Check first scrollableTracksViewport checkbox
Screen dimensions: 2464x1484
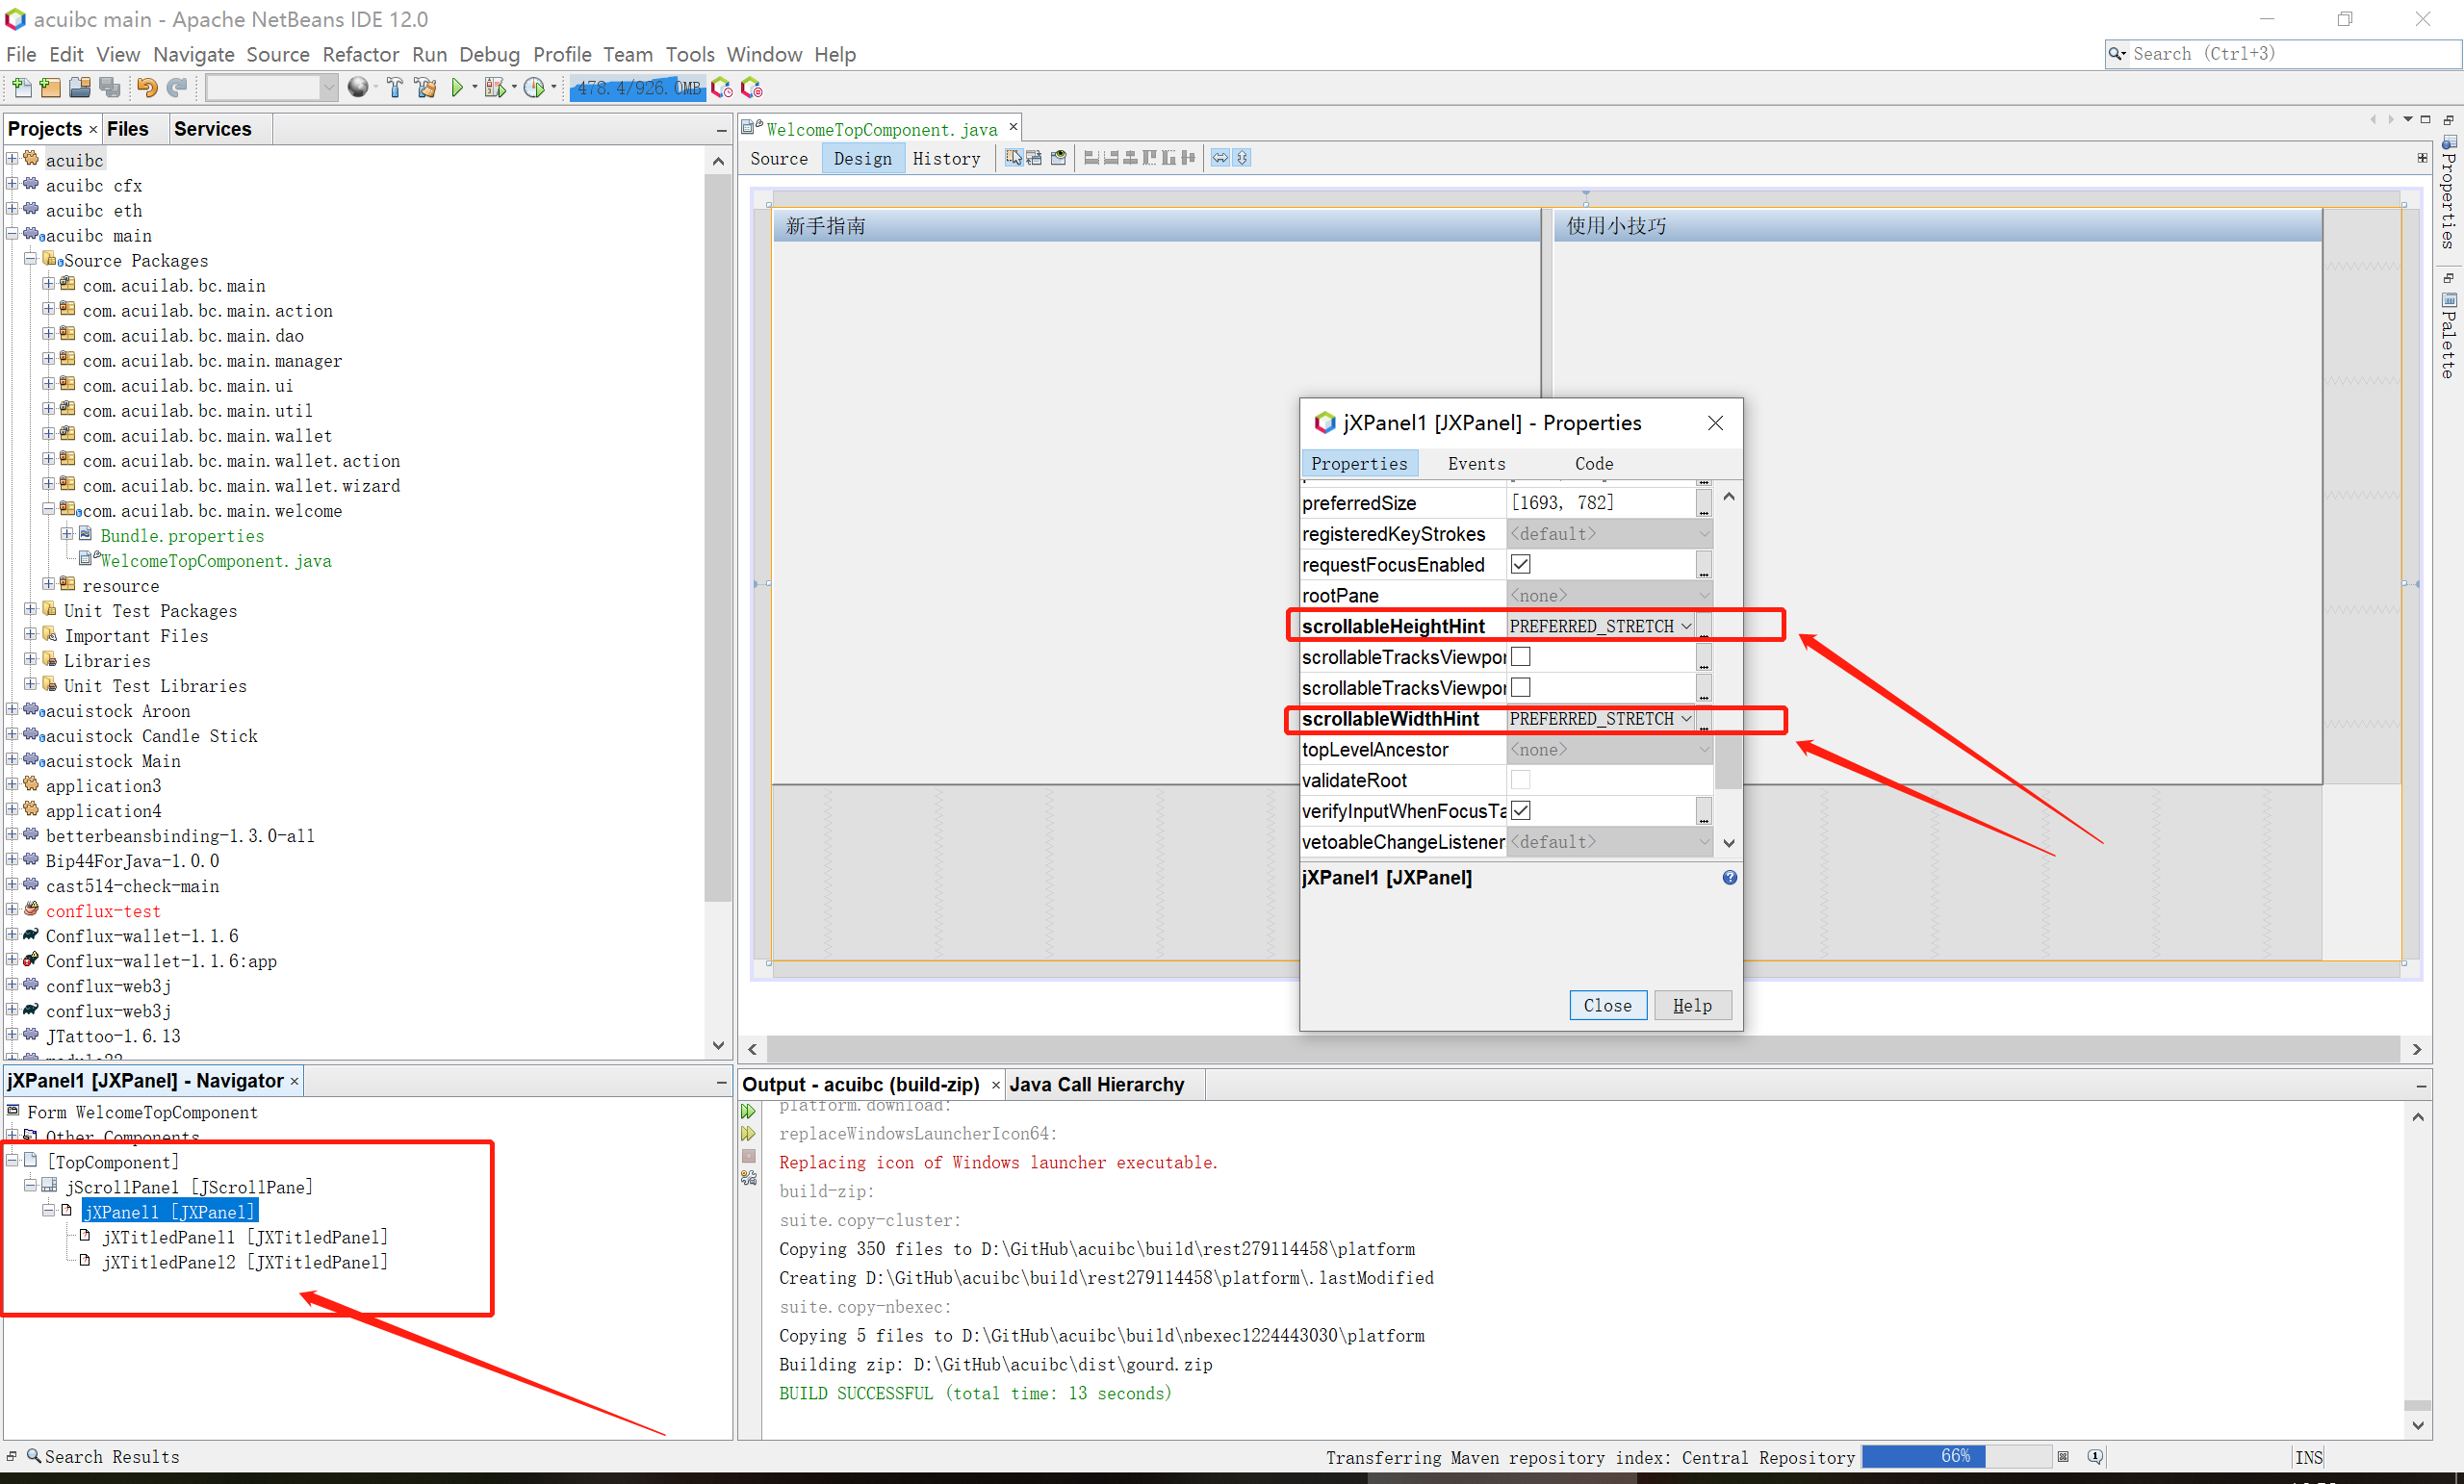coord(1520,657)
